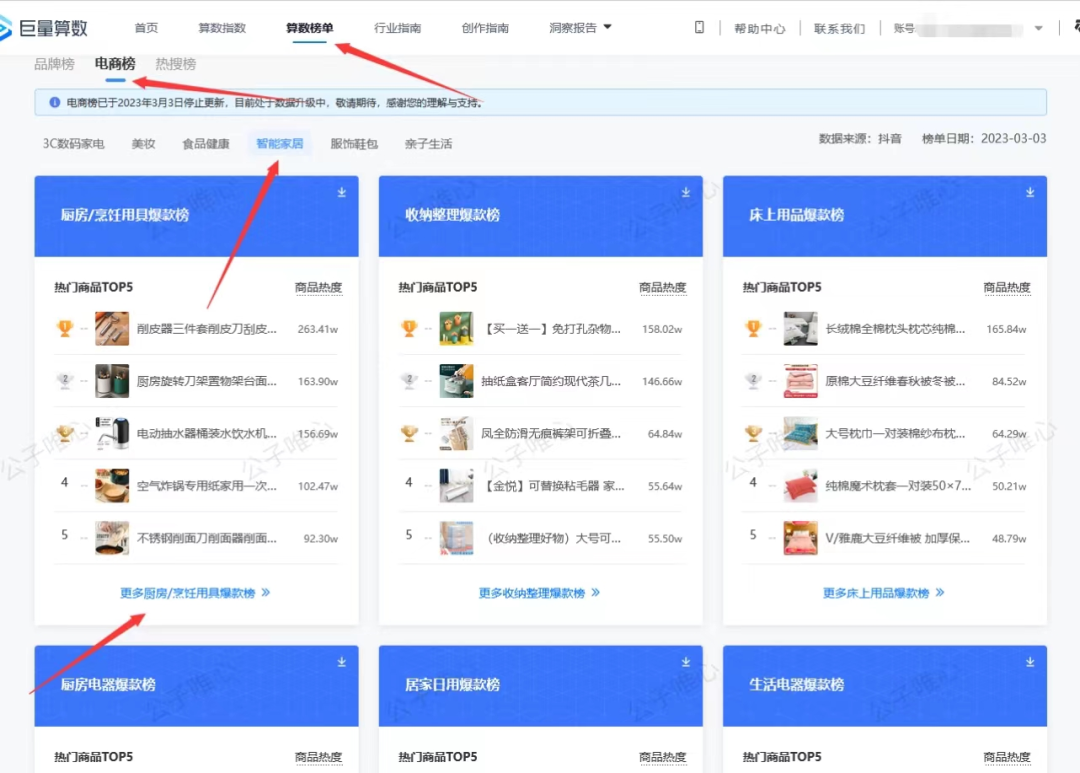Download the 收纳整理爆款榜 ranking data
This screenshot has width=1080, height=773.
click(685, 192)
